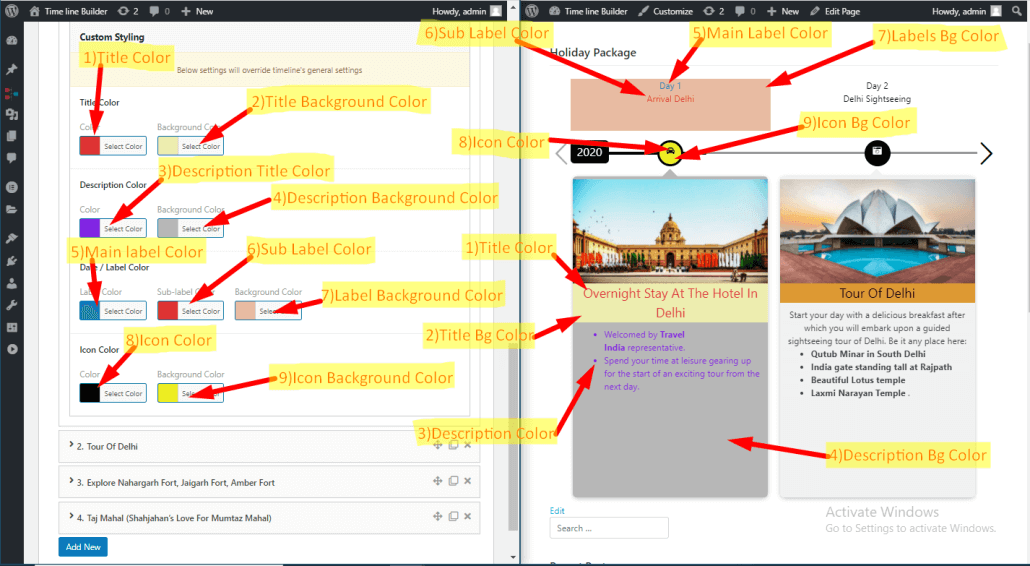The width and height of the screenshot is (1030, 566).
Task: Click the Add New button
Action: pyautogui.click(x=83, y=547)
